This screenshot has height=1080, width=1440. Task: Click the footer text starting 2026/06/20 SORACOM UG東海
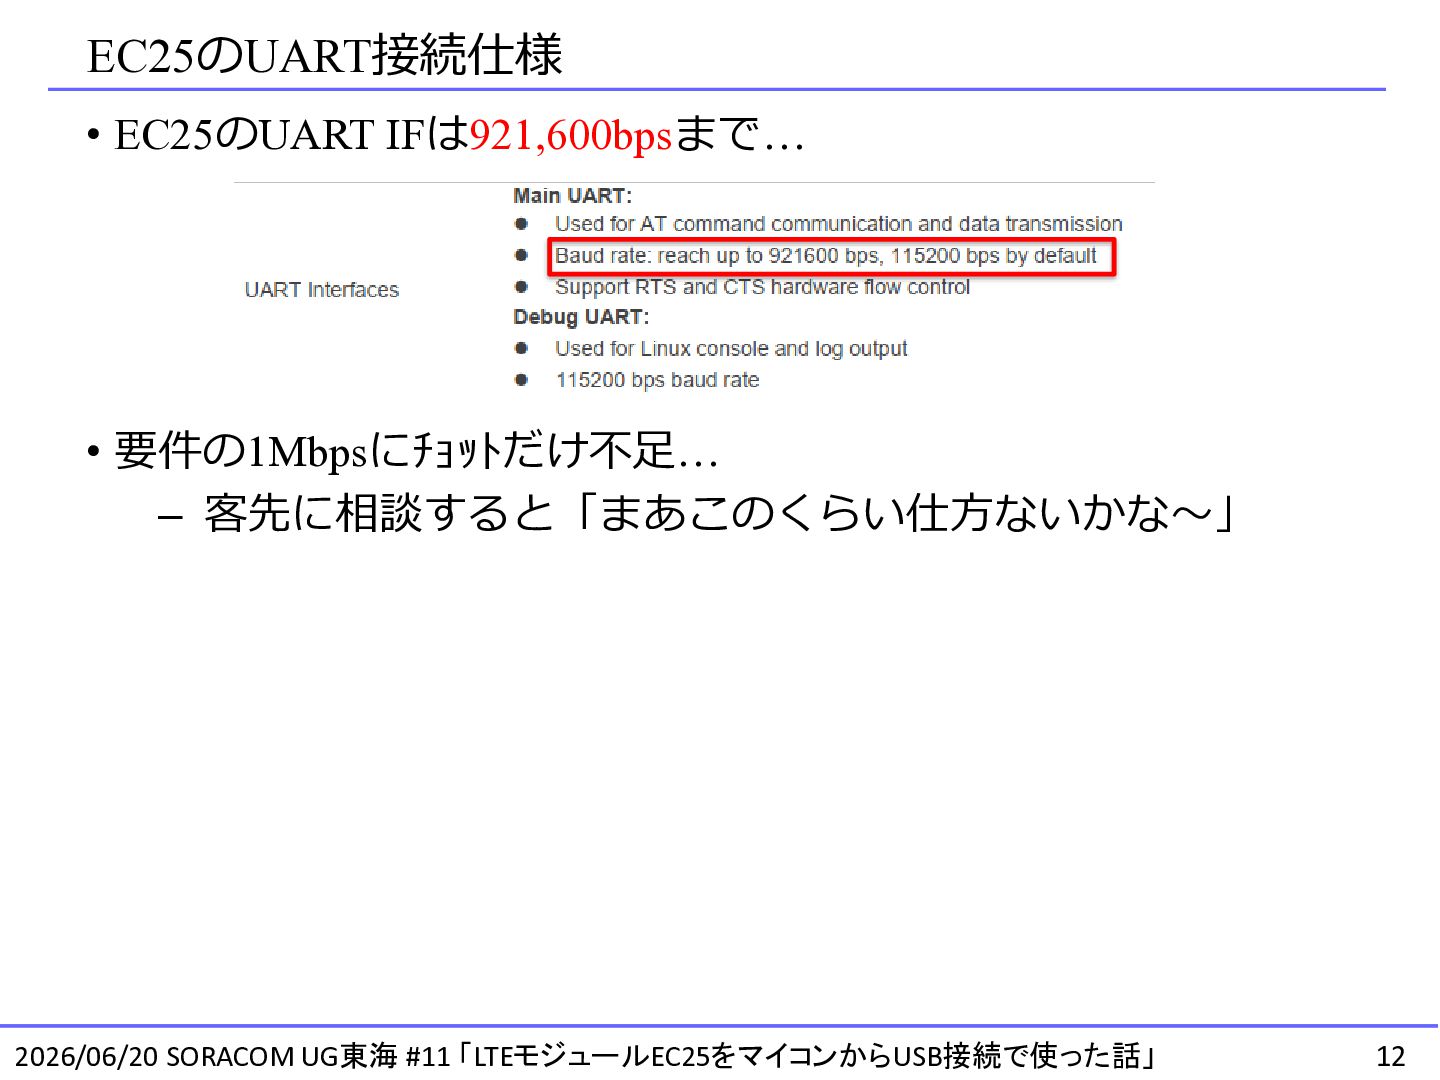coord(586,1056)
